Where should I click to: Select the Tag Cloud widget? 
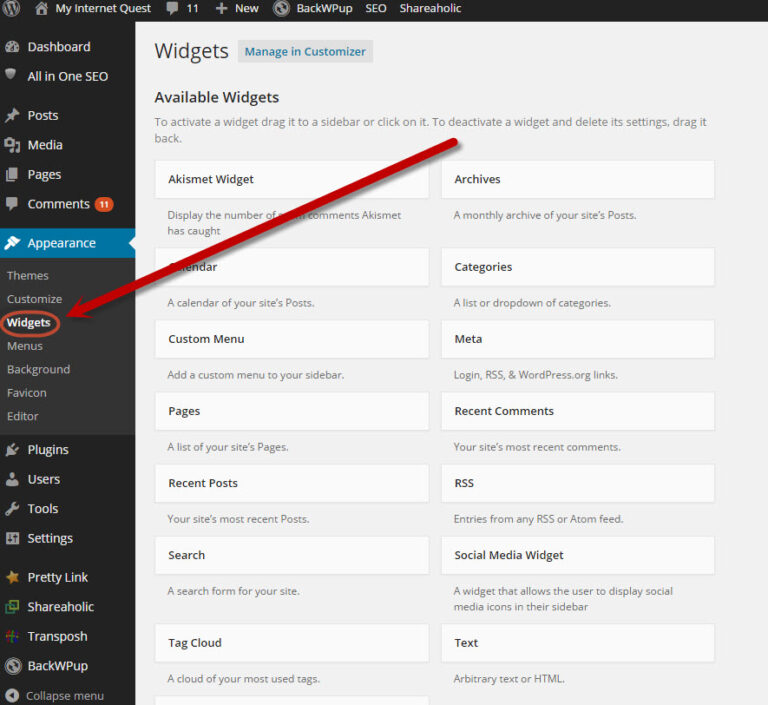pos(292,643)
